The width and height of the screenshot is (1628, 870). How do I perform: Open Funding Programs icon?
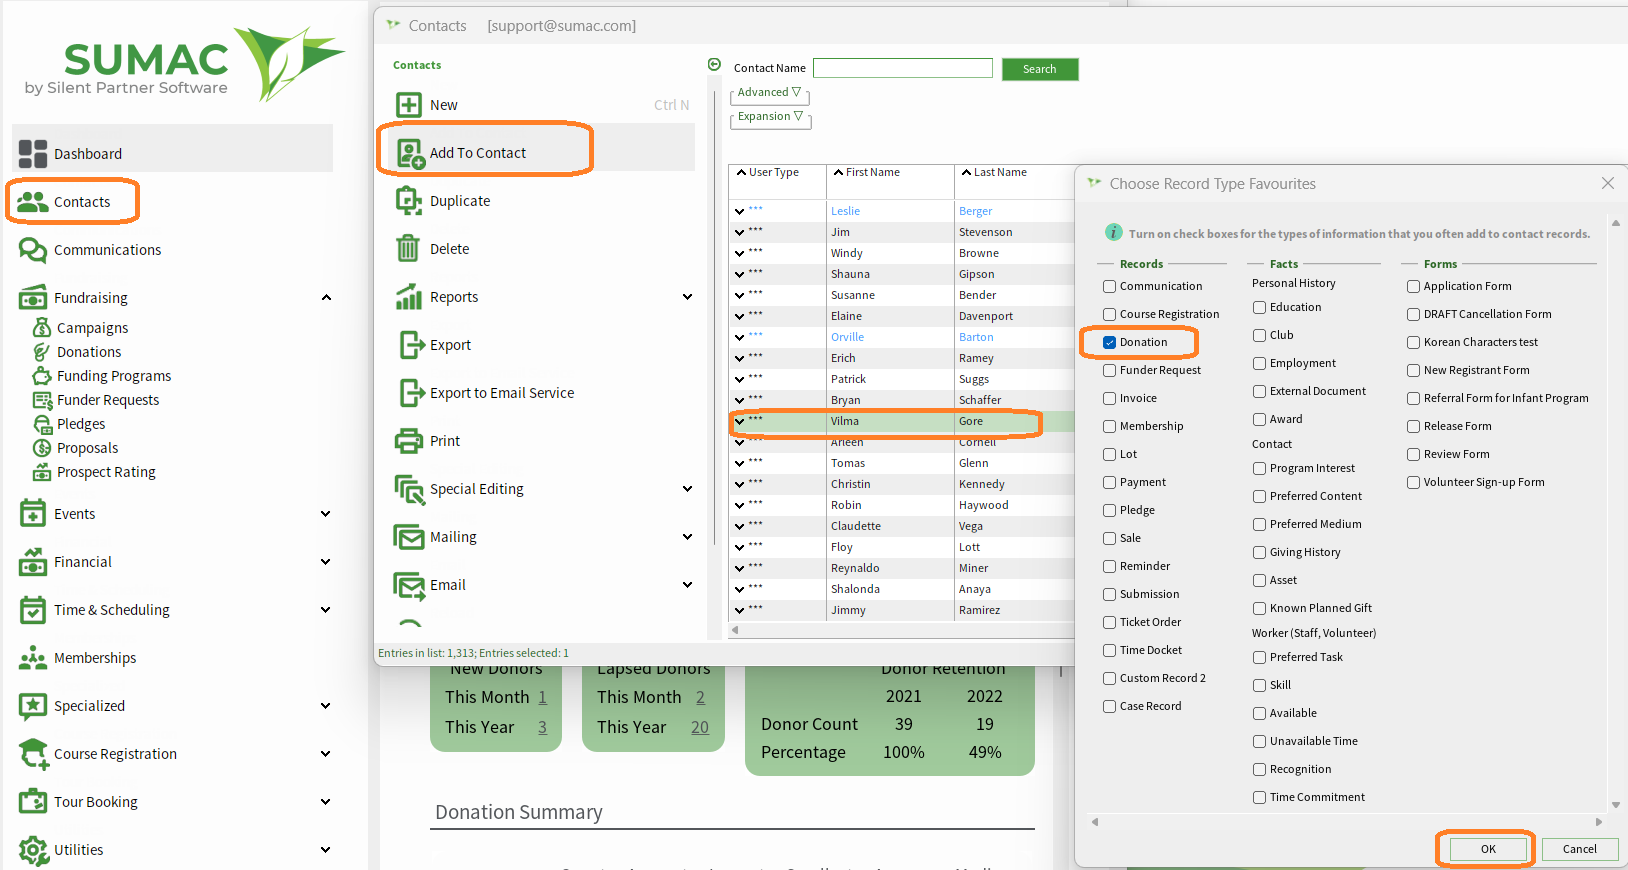42,376
